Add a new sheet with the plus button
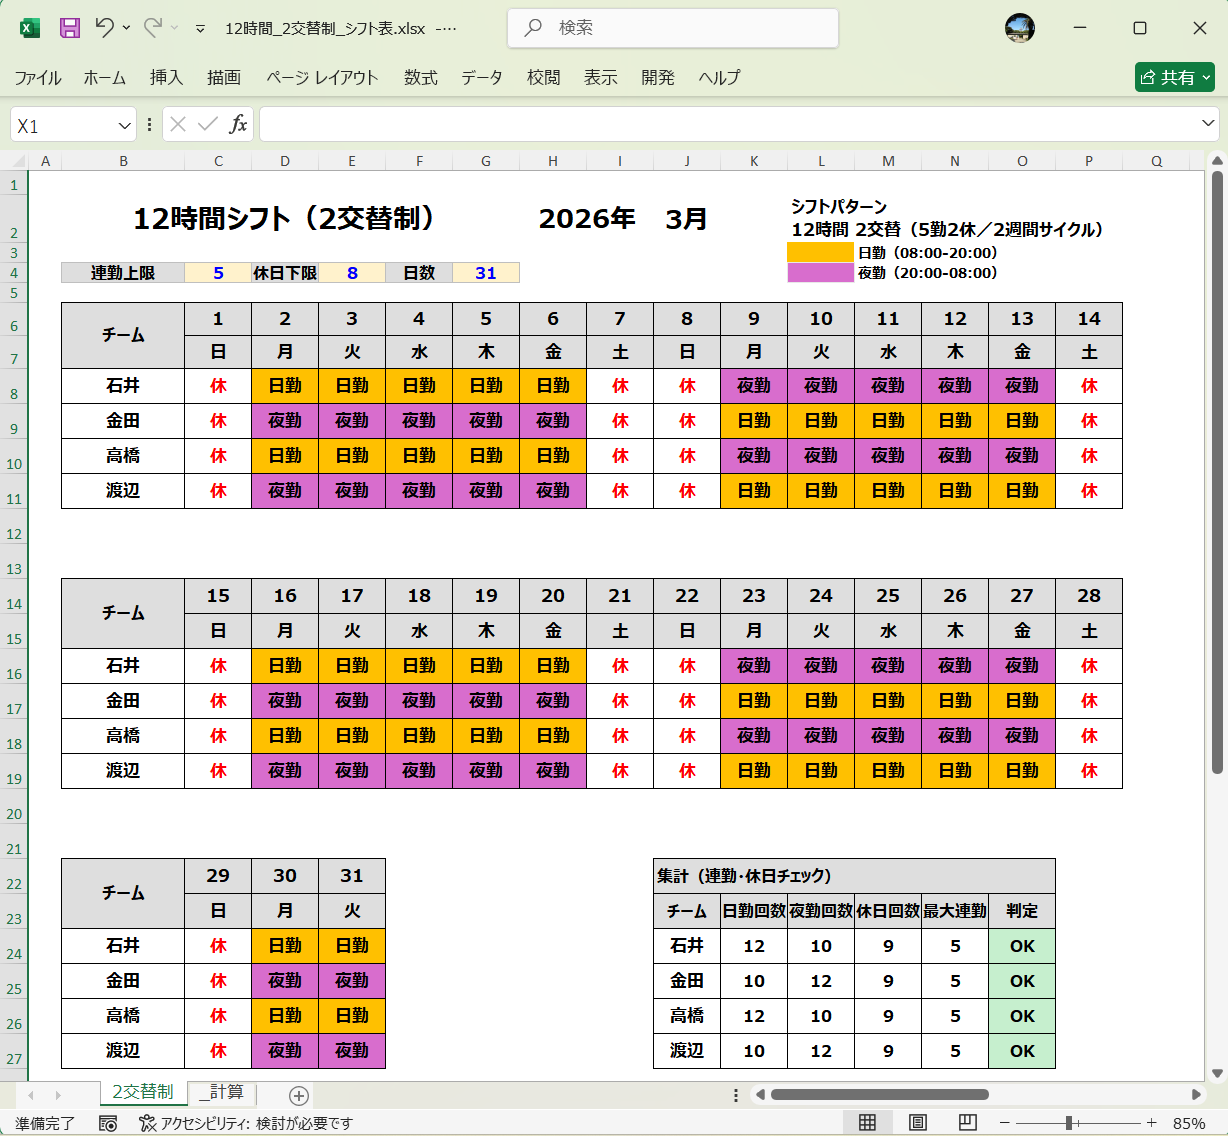 (x=297, y=1095)
